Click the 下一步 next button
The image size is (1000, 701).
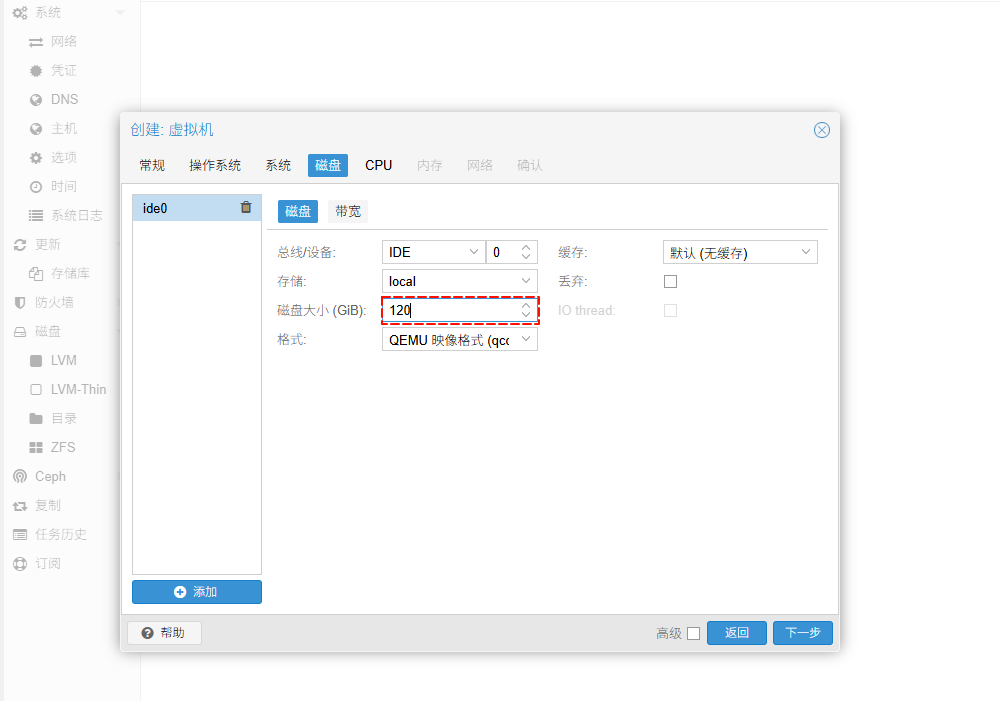802,633
